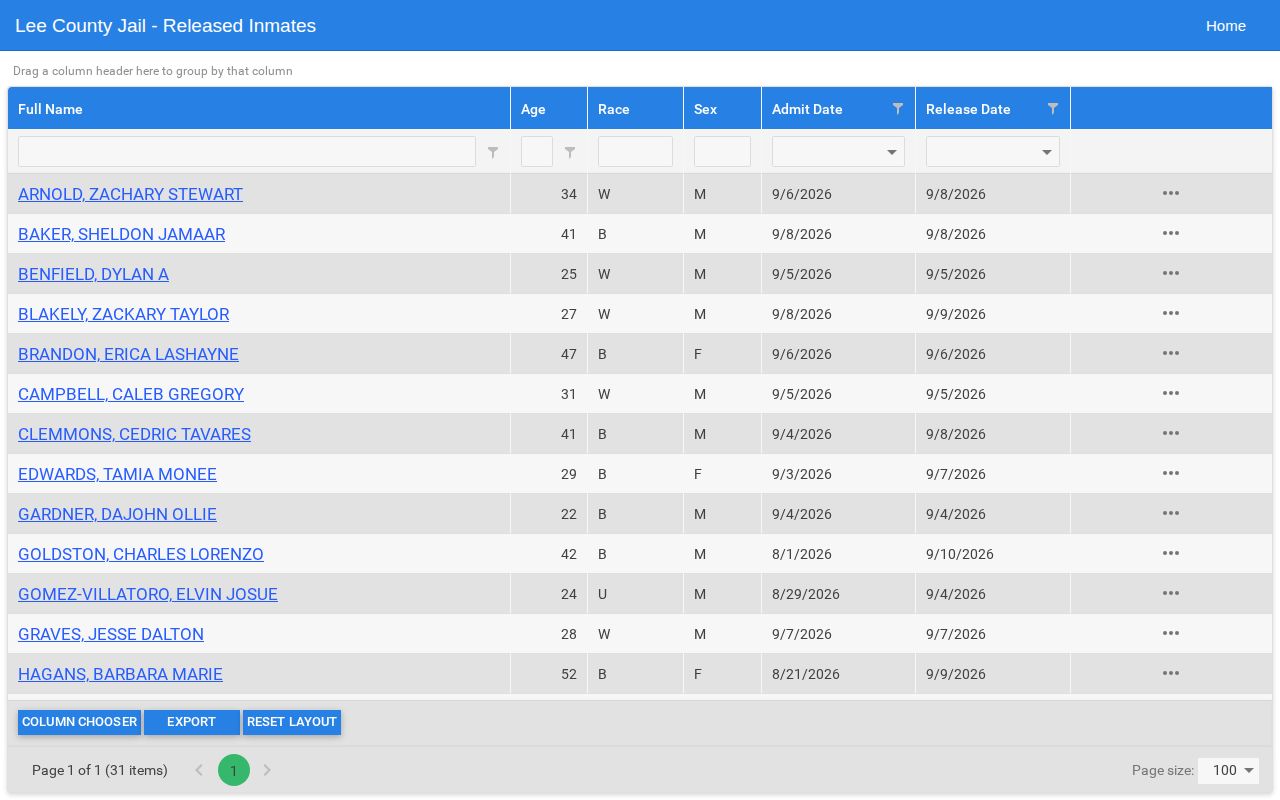
Task: Focus the Sex filter text box
Action: coord(722,152)
